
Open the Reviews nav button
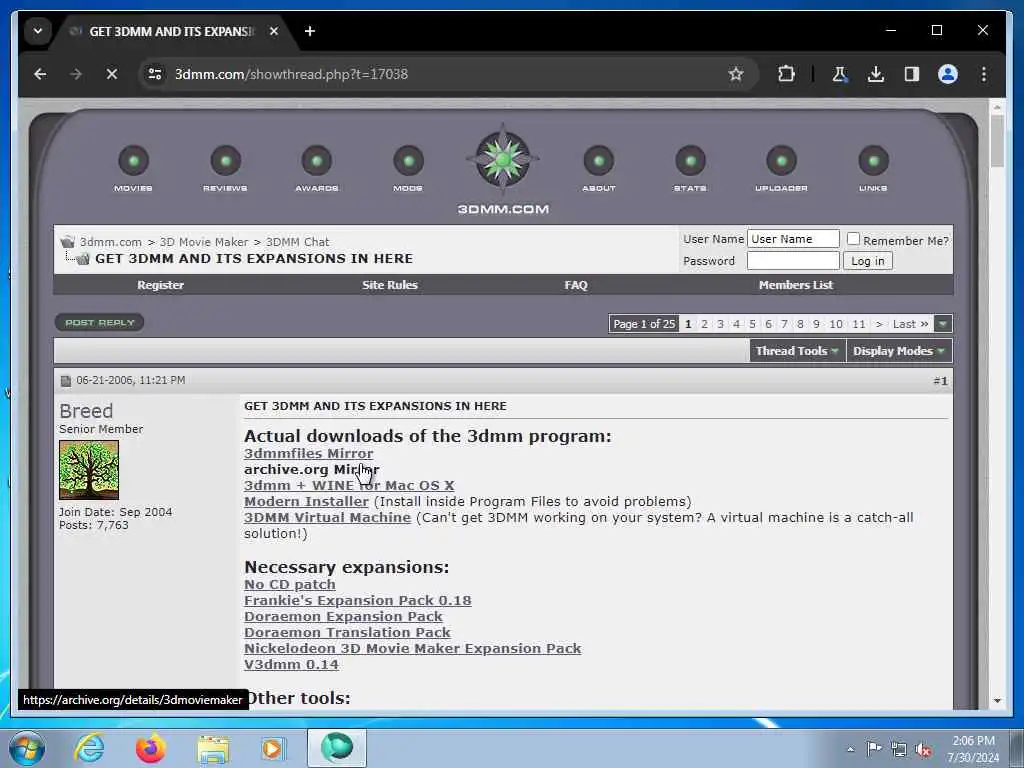pyautogui.click(x=225, y=167)
